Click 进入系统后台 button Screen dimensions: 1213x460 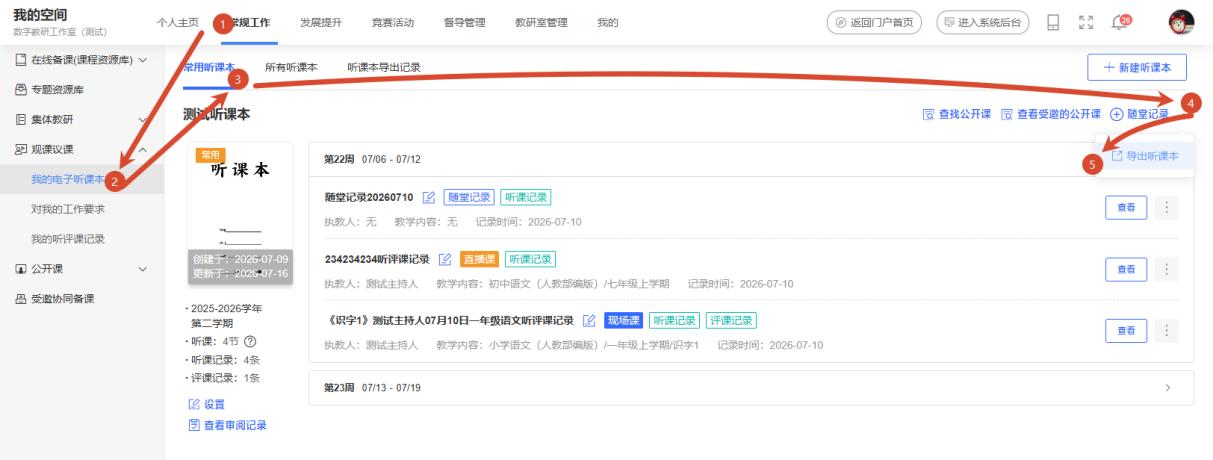[983, 23]
